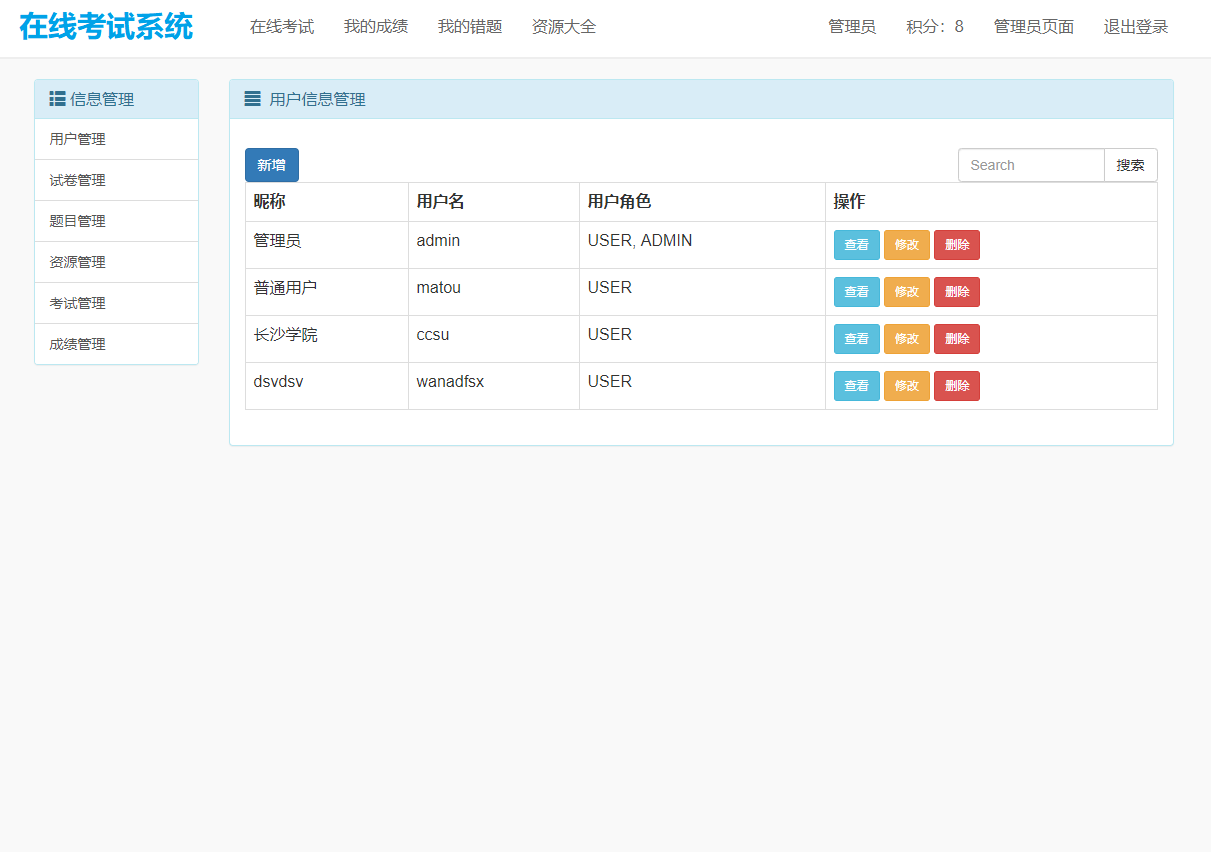Go to the 管理员页面 link
1211x852 pixels.
pyautogui.click(x=1033, y=27)
